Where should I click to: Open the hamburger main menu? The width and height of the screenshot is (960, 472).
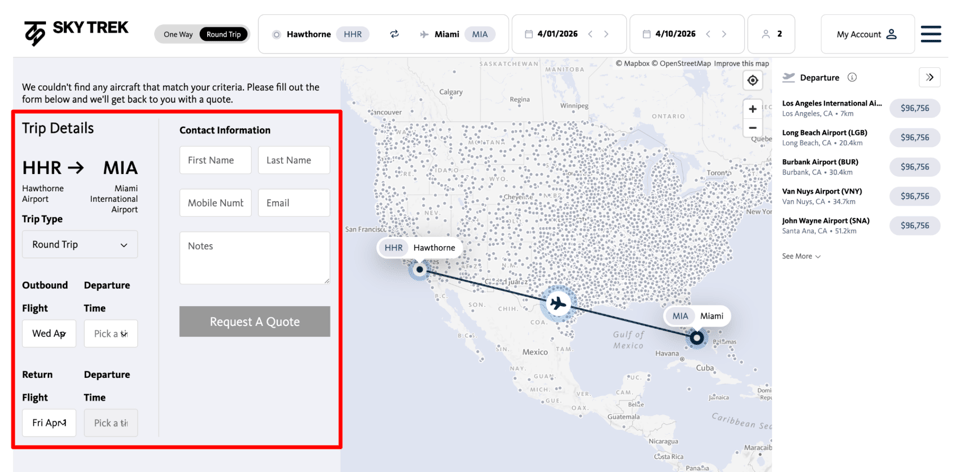930,34
